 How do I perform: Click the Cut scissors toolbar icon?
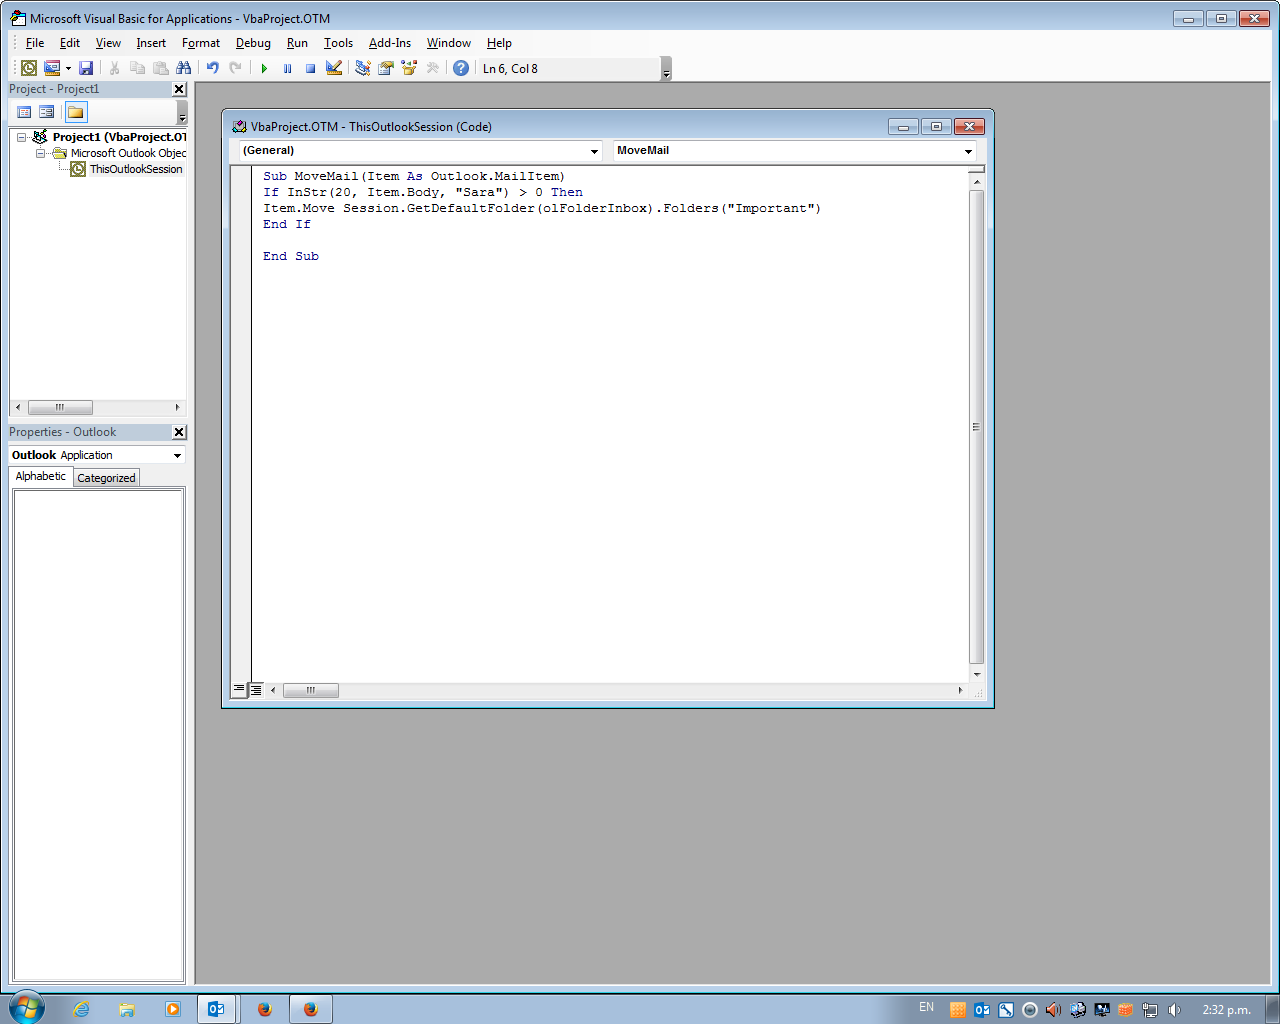(x=114, y=68)
